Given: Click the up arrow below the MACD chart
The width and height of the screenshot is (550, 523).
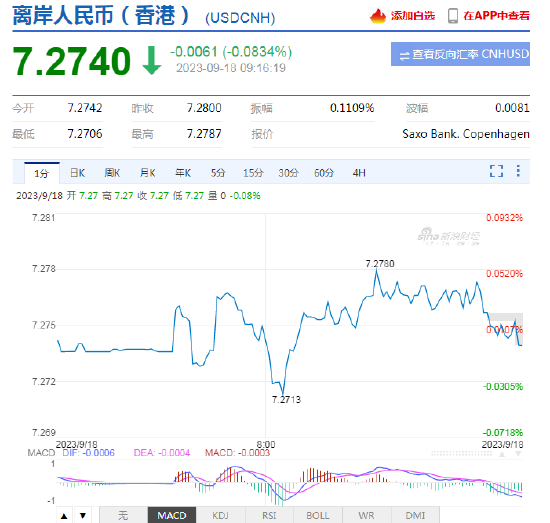Looking at the screenshot, I should coord(64,516).
